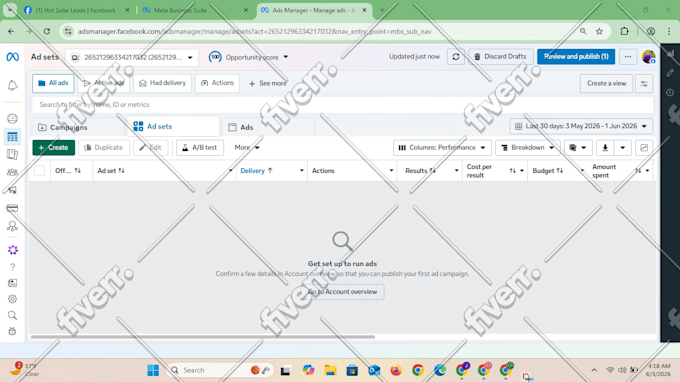The height and width of the screenshot is (382, 680).
Task: Open the Windows Start menu
Action: [153, 370]
